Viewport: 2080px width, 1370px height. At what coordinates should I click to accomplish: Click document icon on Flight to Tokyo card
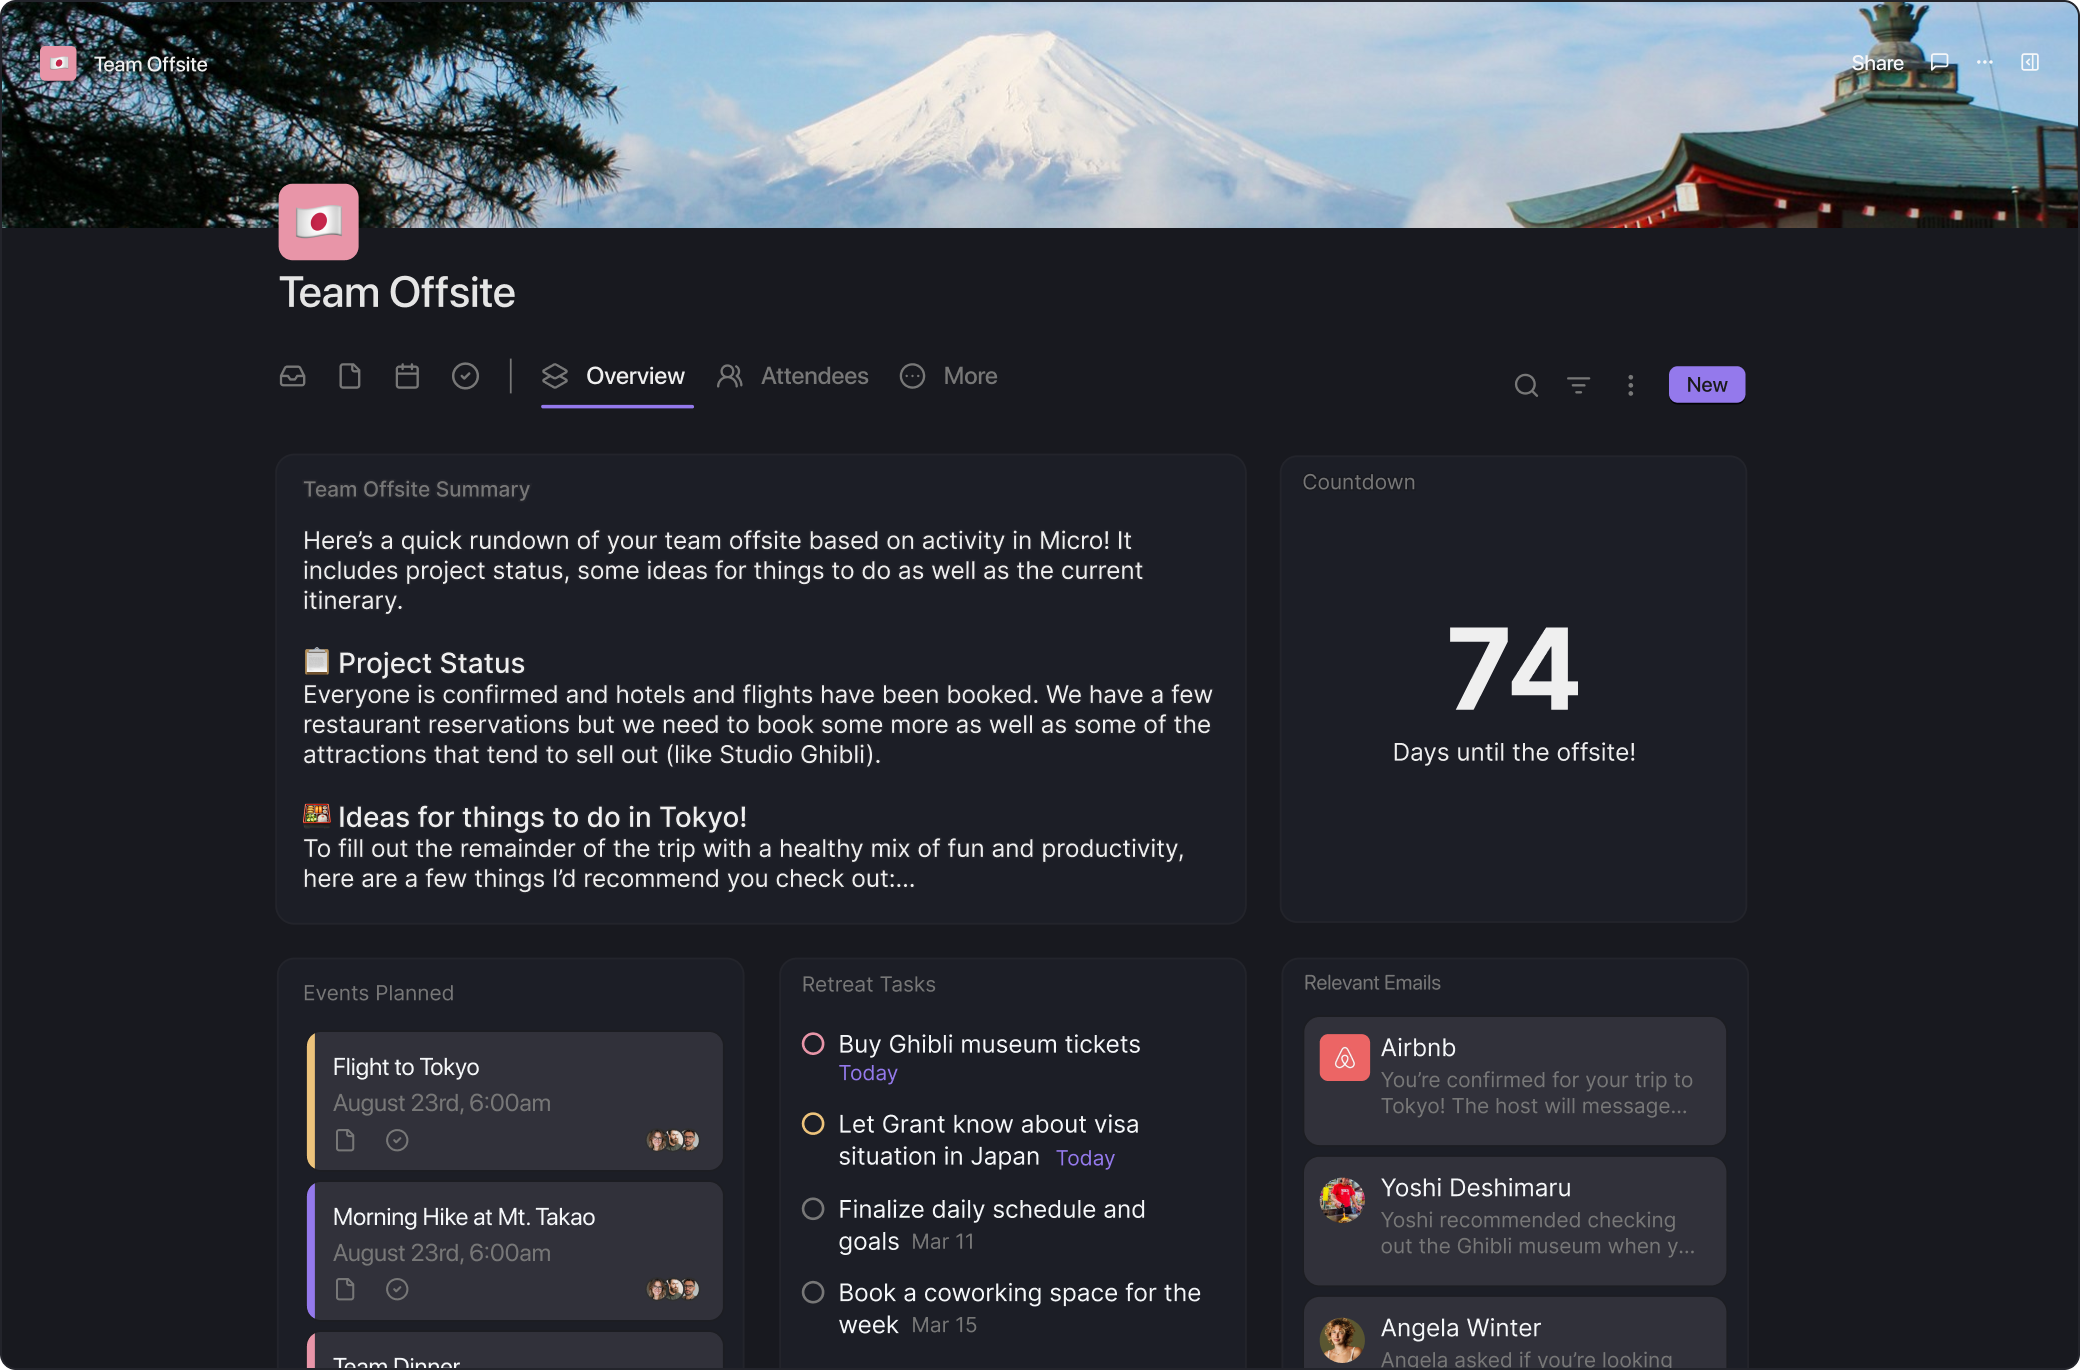pyautogui.click(x=345, y=1140)
